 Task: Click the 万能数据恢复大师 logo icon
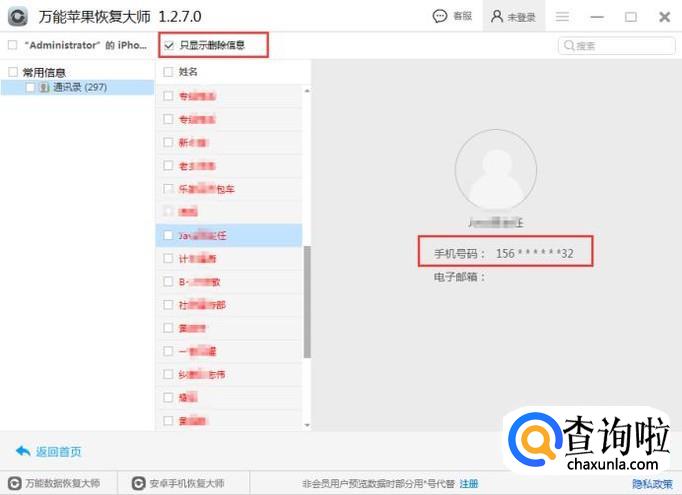tap(15, 483)
